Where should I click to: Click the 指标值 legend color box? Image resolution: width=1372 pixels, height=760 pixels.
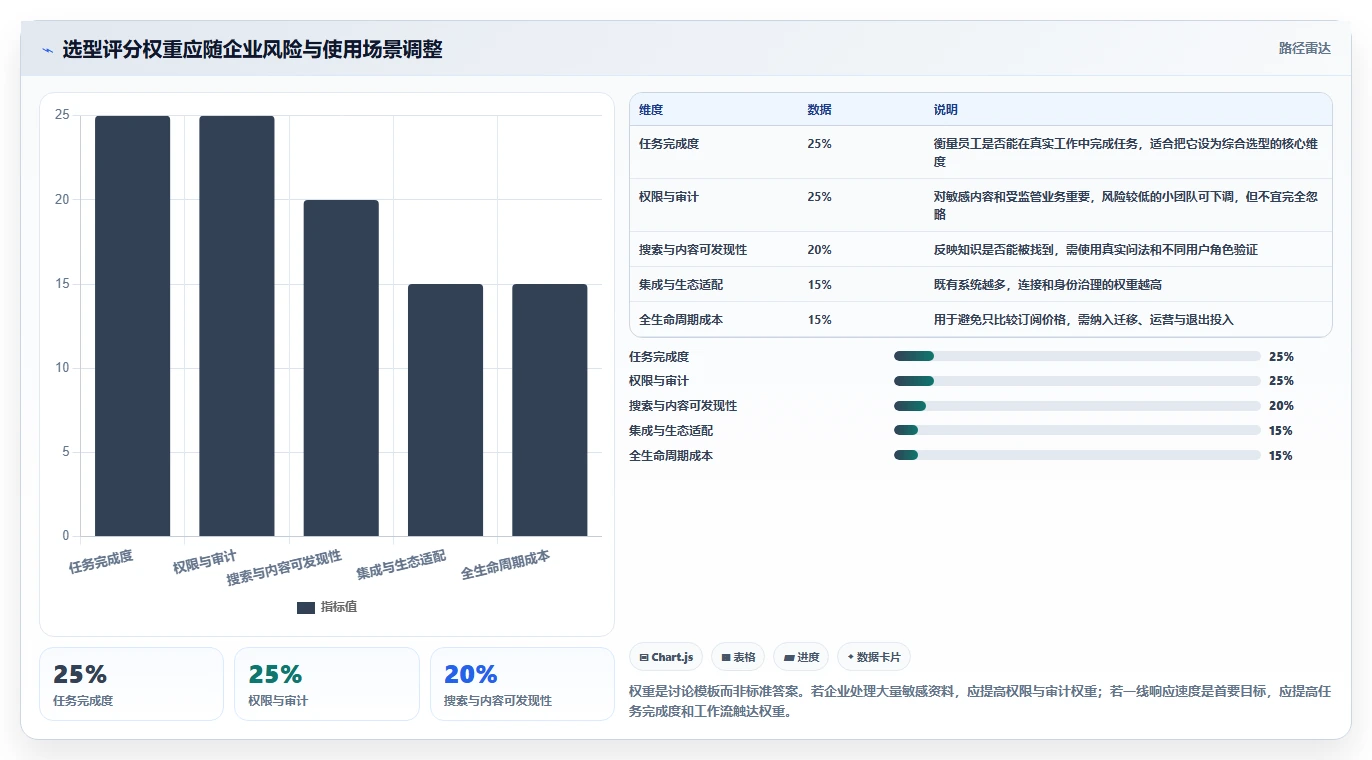tap(306, 607)
